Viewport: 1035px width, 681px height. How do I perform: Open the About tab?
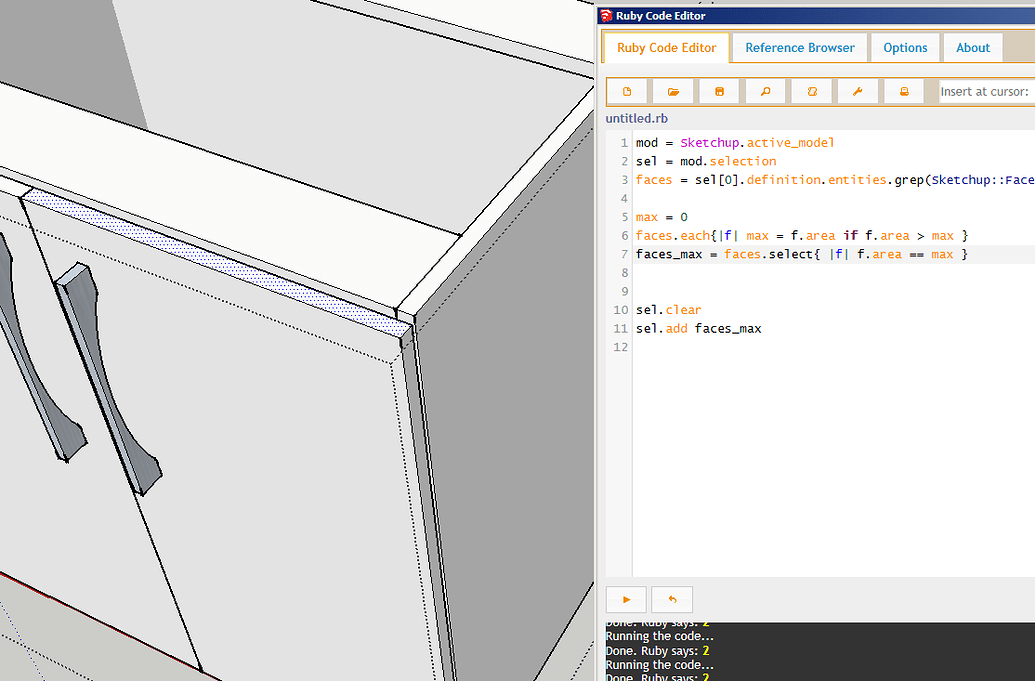[973, 47]
